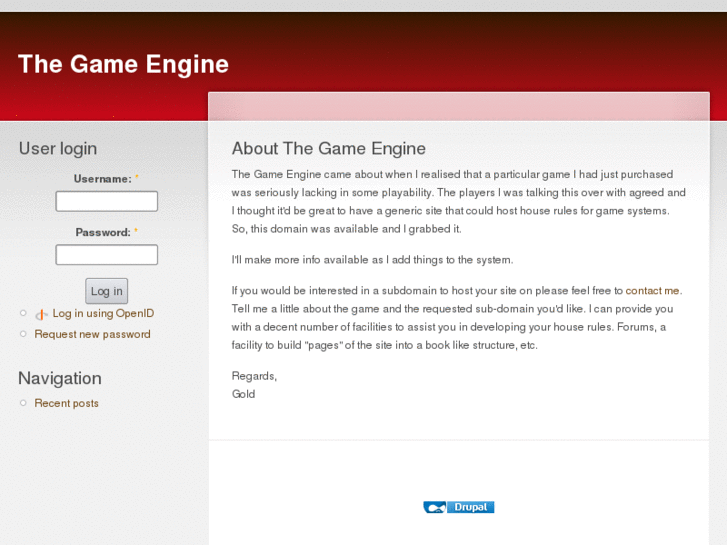The height and width of the screenshot is (545, 727).
Task: Click the text Regards,
Action: [x=255, y=376]
